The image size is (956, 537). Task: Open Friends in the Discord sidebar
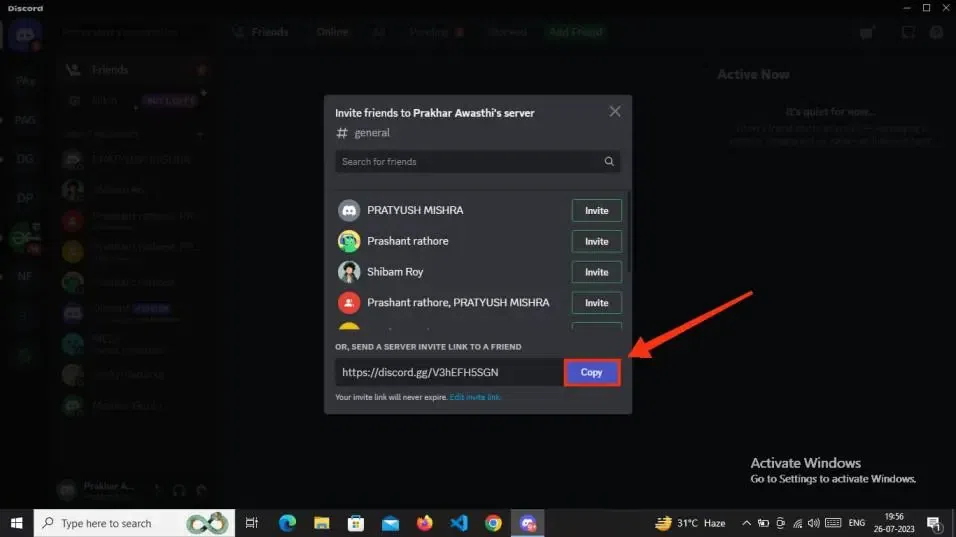click(133, 70)
